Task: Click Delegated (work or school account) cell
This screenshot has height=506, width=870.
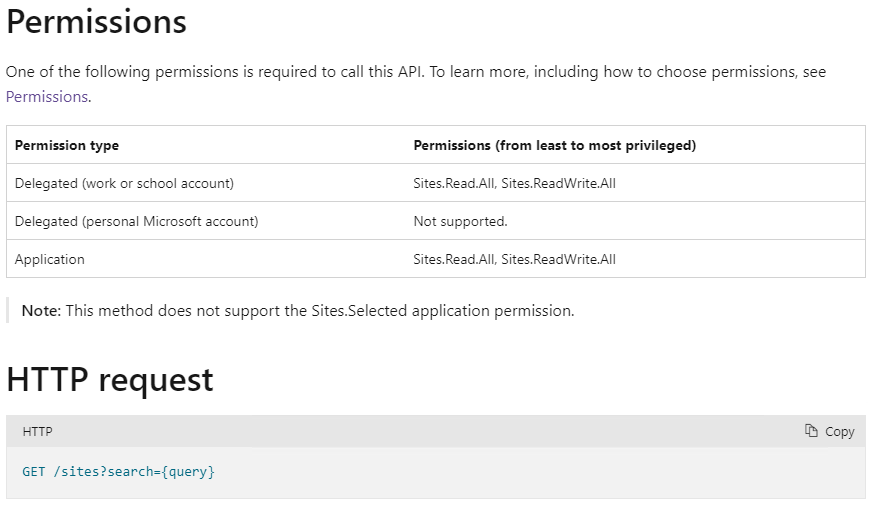Action: (124, 183)
